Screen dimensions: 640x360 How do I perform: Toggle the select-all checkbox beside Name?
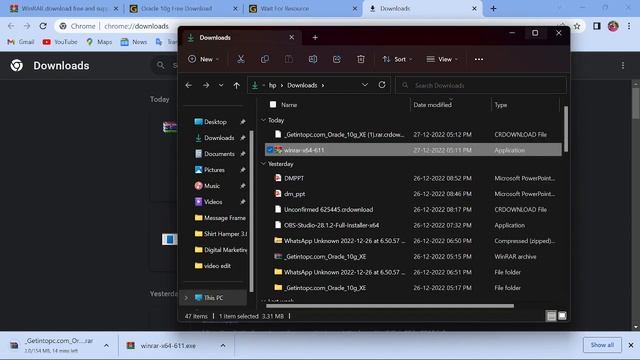273,104
